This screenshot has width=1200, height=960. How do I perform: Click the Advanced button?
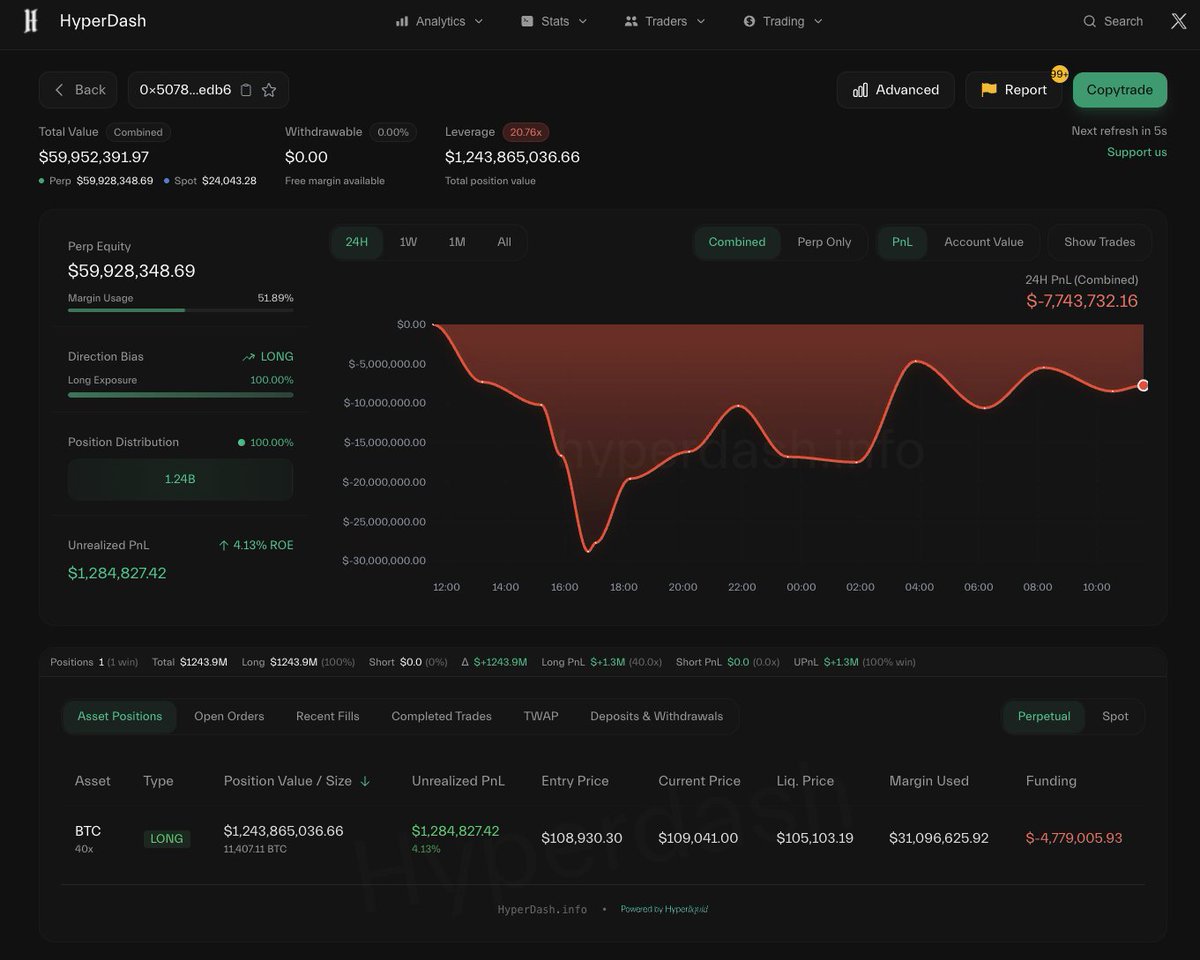pyautogui.click(x=896, y=90)
